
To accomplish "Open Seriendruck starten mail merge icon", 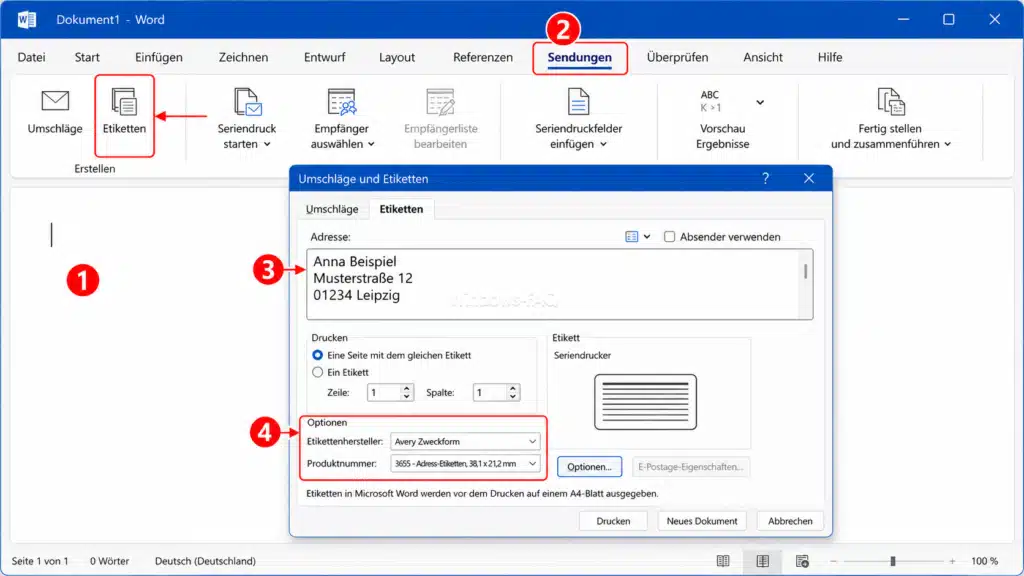I will pos(248,102).
